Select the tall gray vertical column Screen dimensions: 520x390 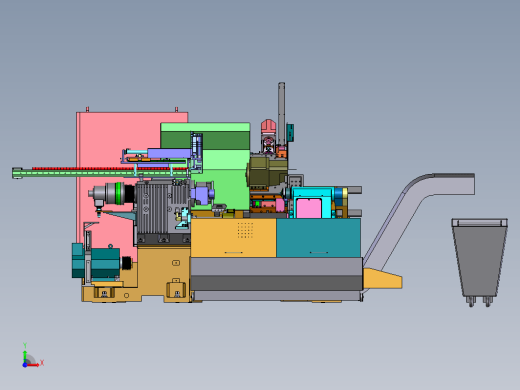point(282,113)
